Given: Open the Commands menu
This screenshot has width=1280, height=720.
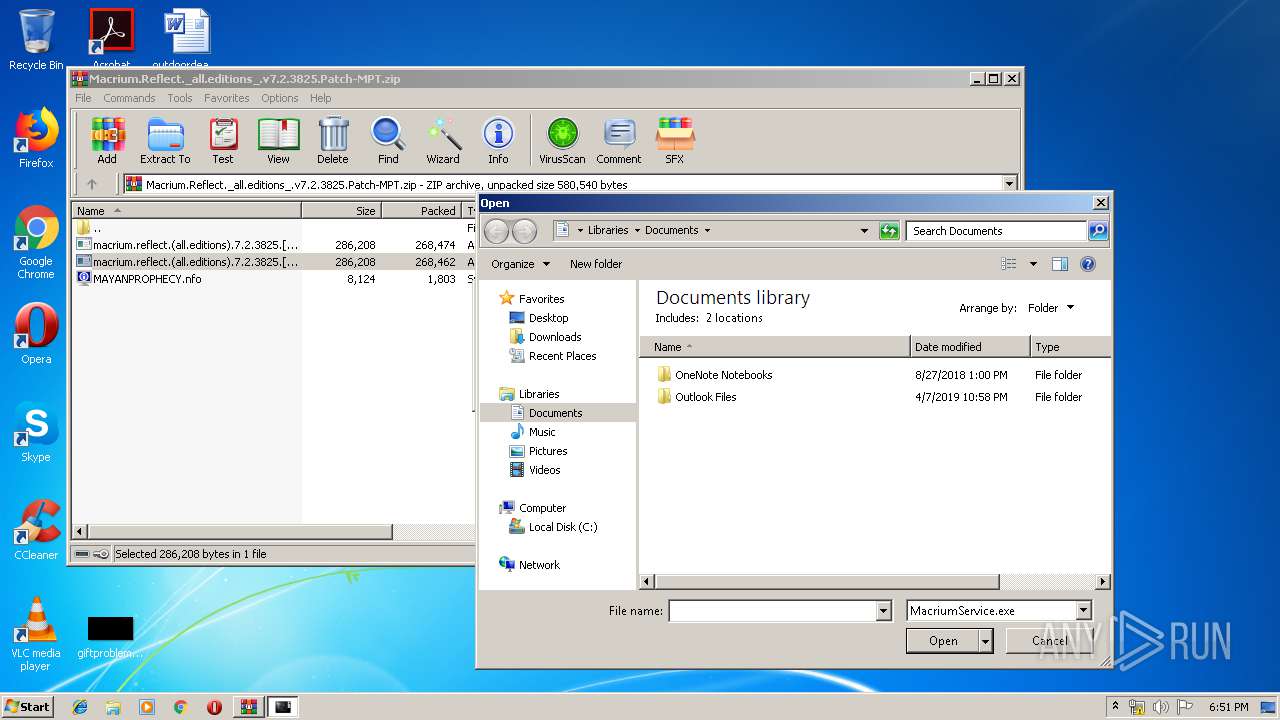Looking at the screenshot, I should pyautogui.click(x=129, y=98).
